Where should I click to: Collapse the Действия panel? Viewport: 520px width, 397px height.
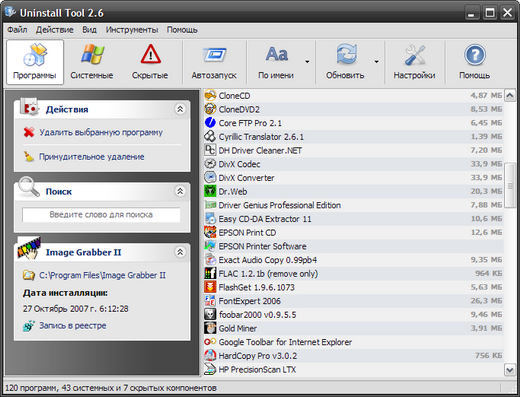[x=180, y=109]
